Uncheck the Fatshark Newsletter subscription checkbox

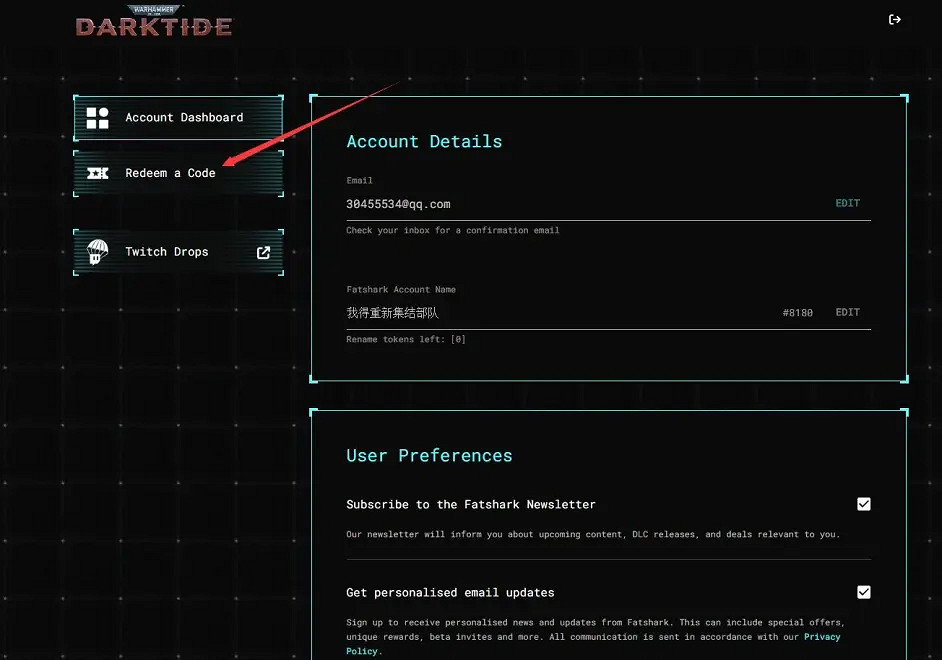[x=864, y=504]
